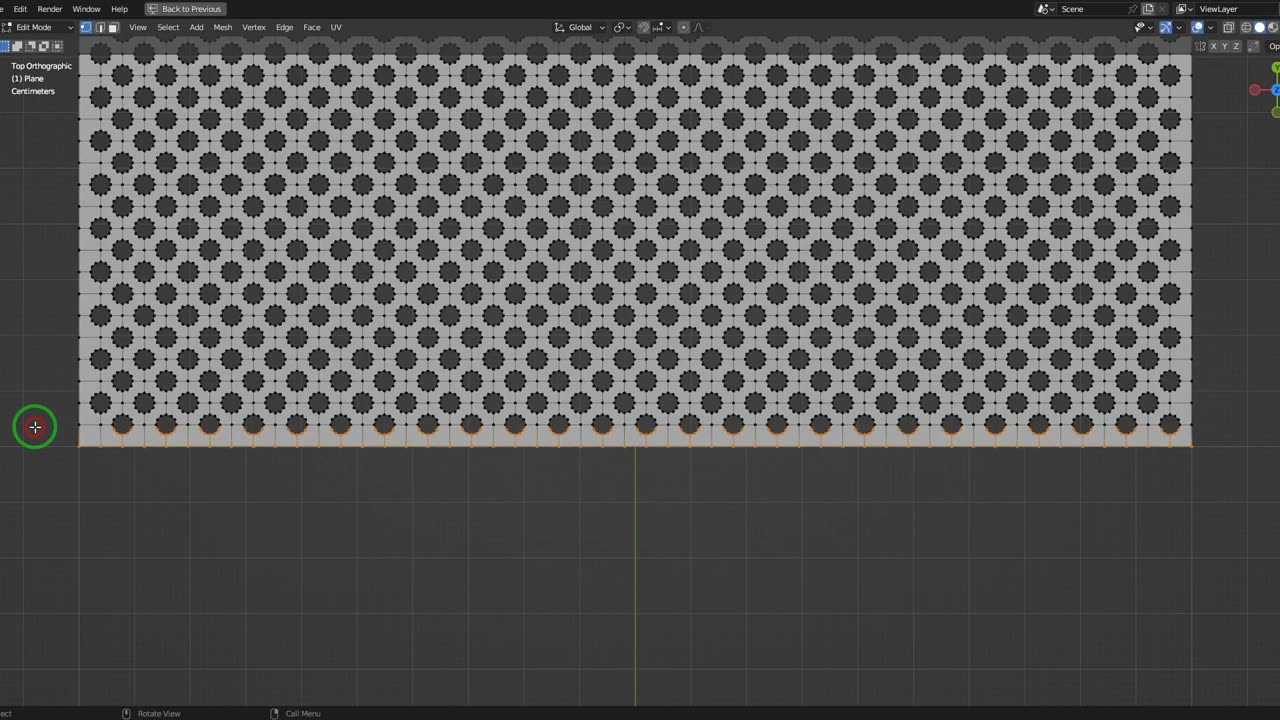The height and width of the screenshot is (720, 1280).
Task: Open the Edge menu
Action: pos(285,27)
